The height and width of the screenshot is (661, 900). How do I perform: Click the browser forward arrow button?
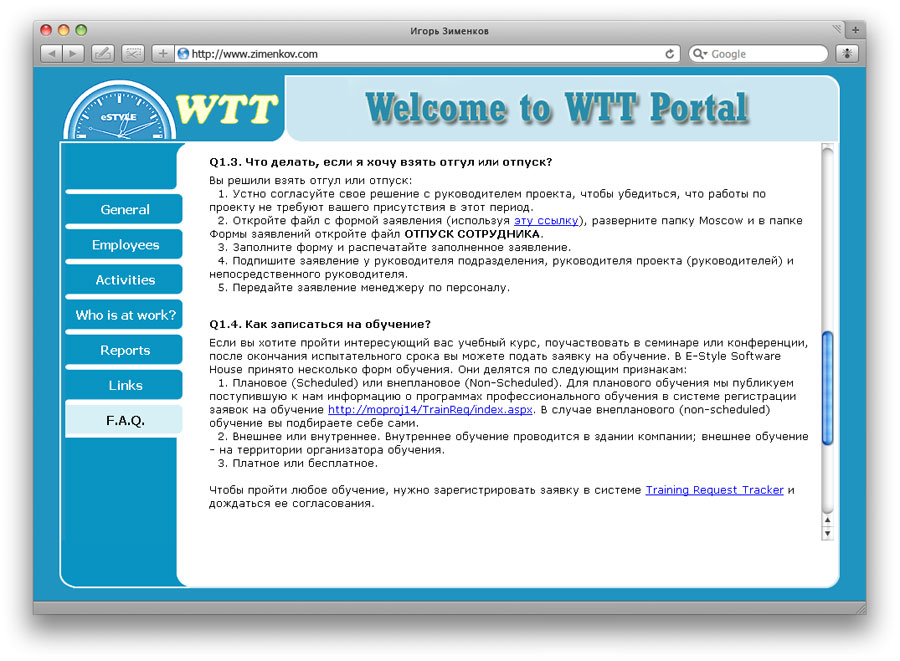click(x=73, y=53)
